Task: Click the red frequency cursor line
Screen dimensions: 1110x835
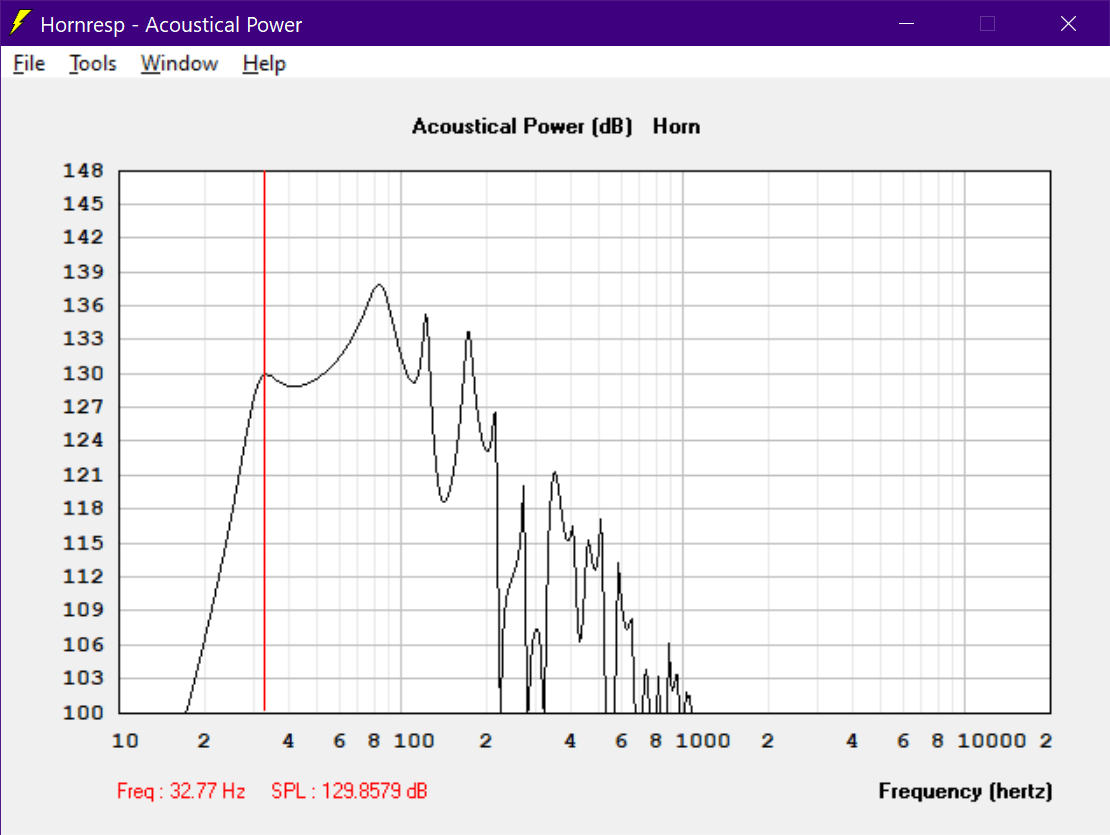Action: pos(265,440)
